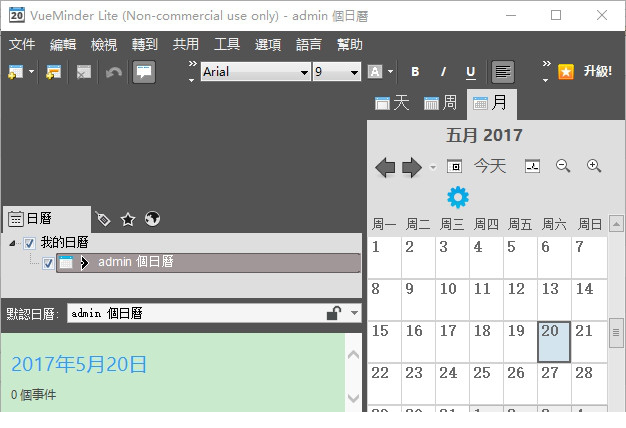Click the 五月 2017 month title
Image resolution: width=626 pixels, height=428 pixels.
pyautogui.click(x=484, y=135)
